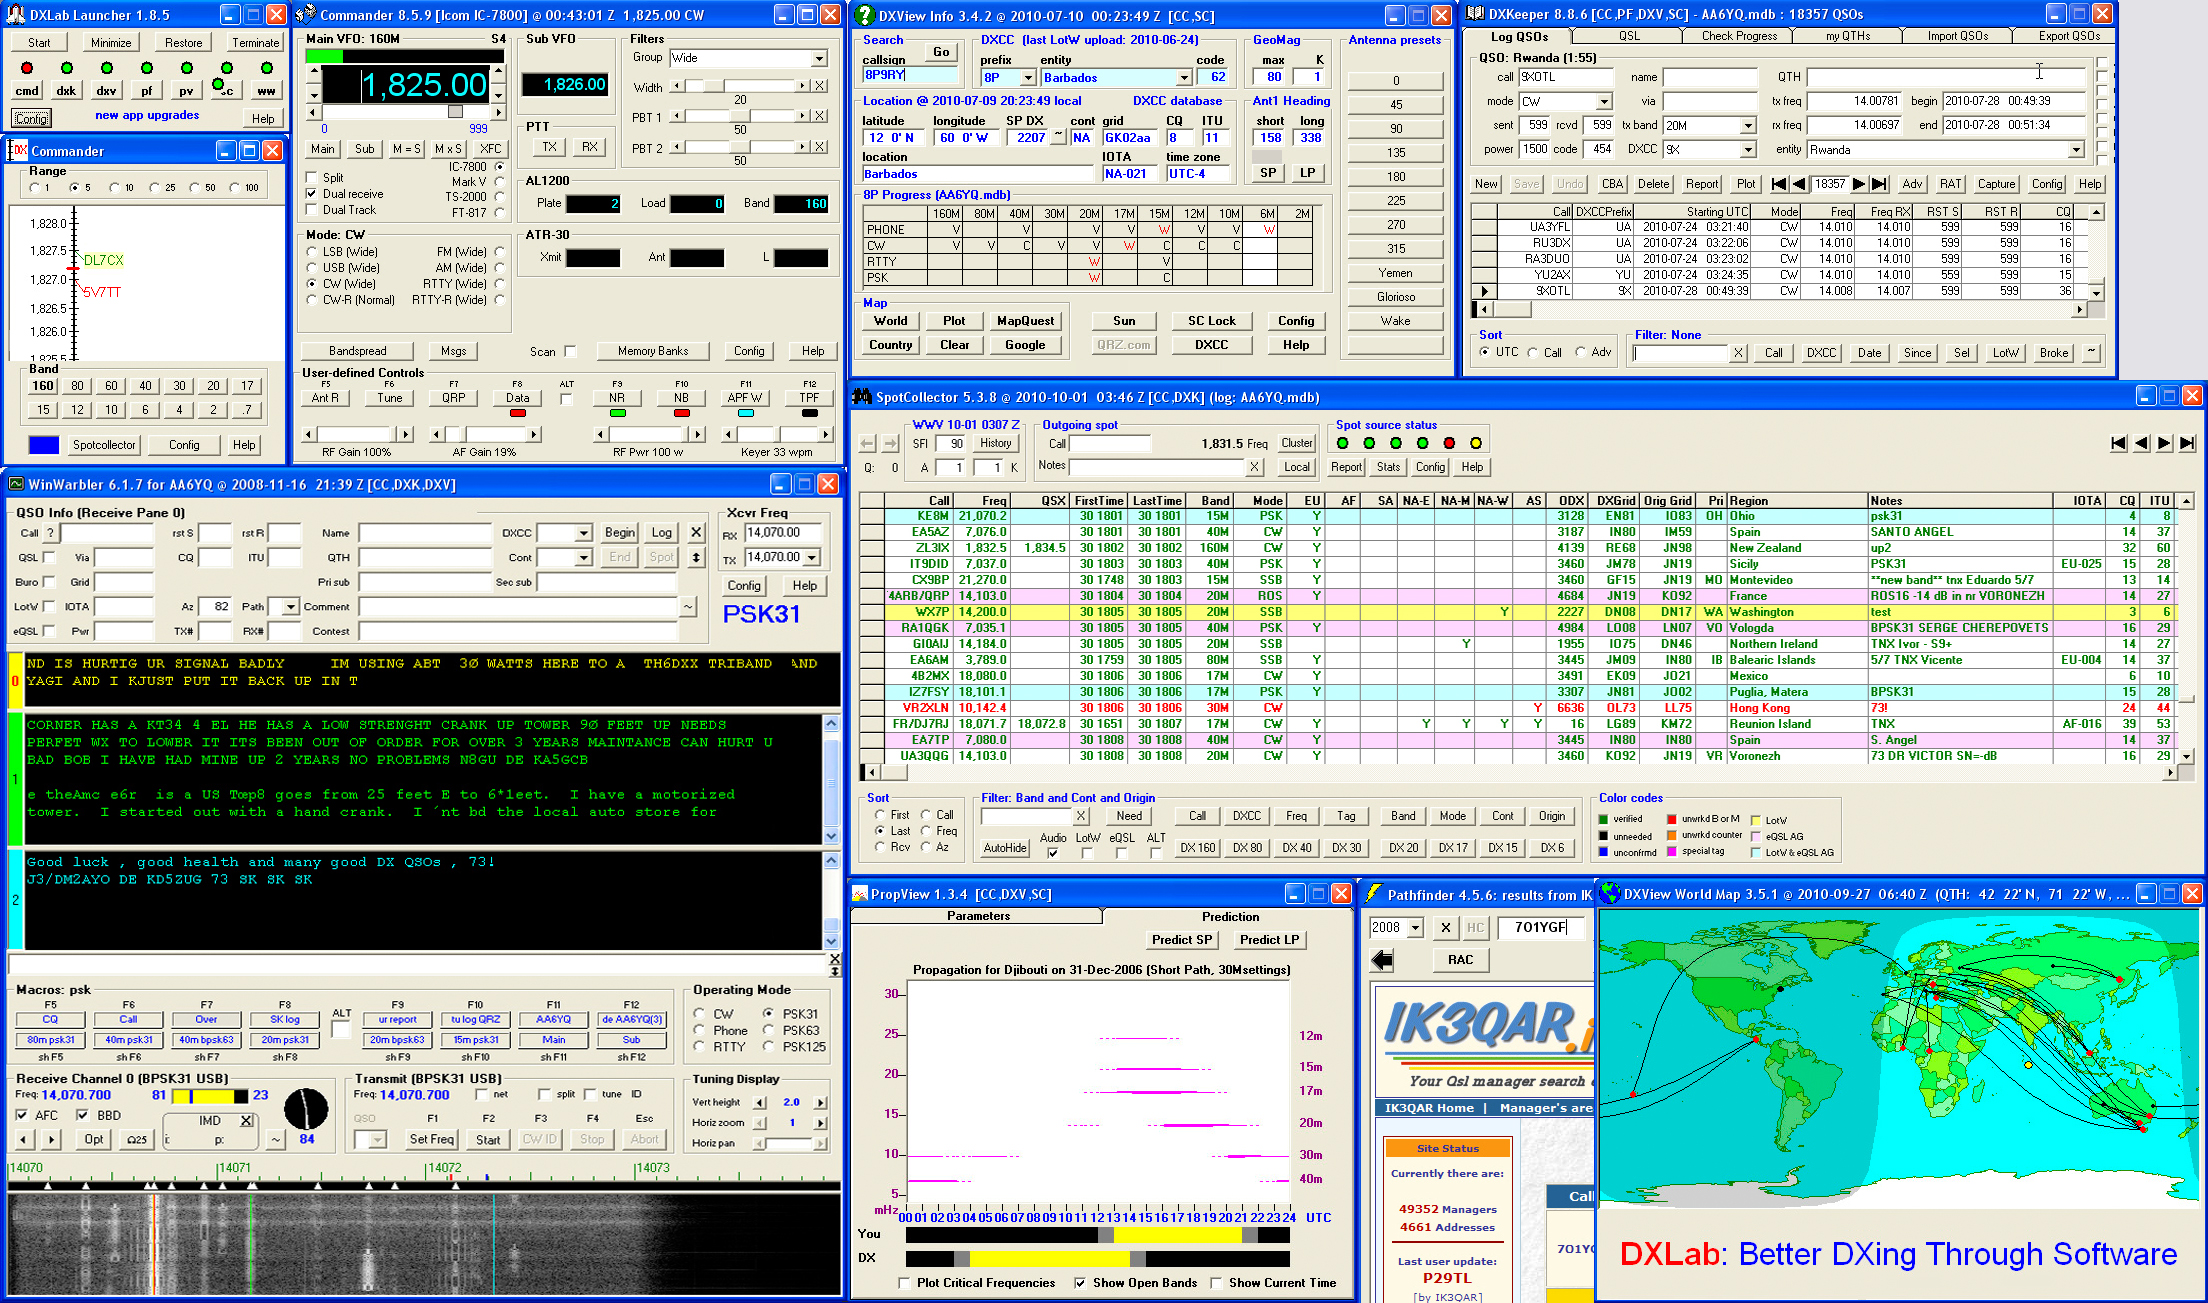Click SpotCollector back arrow beside SFI

pyautogui.click(x=867, y=443)
